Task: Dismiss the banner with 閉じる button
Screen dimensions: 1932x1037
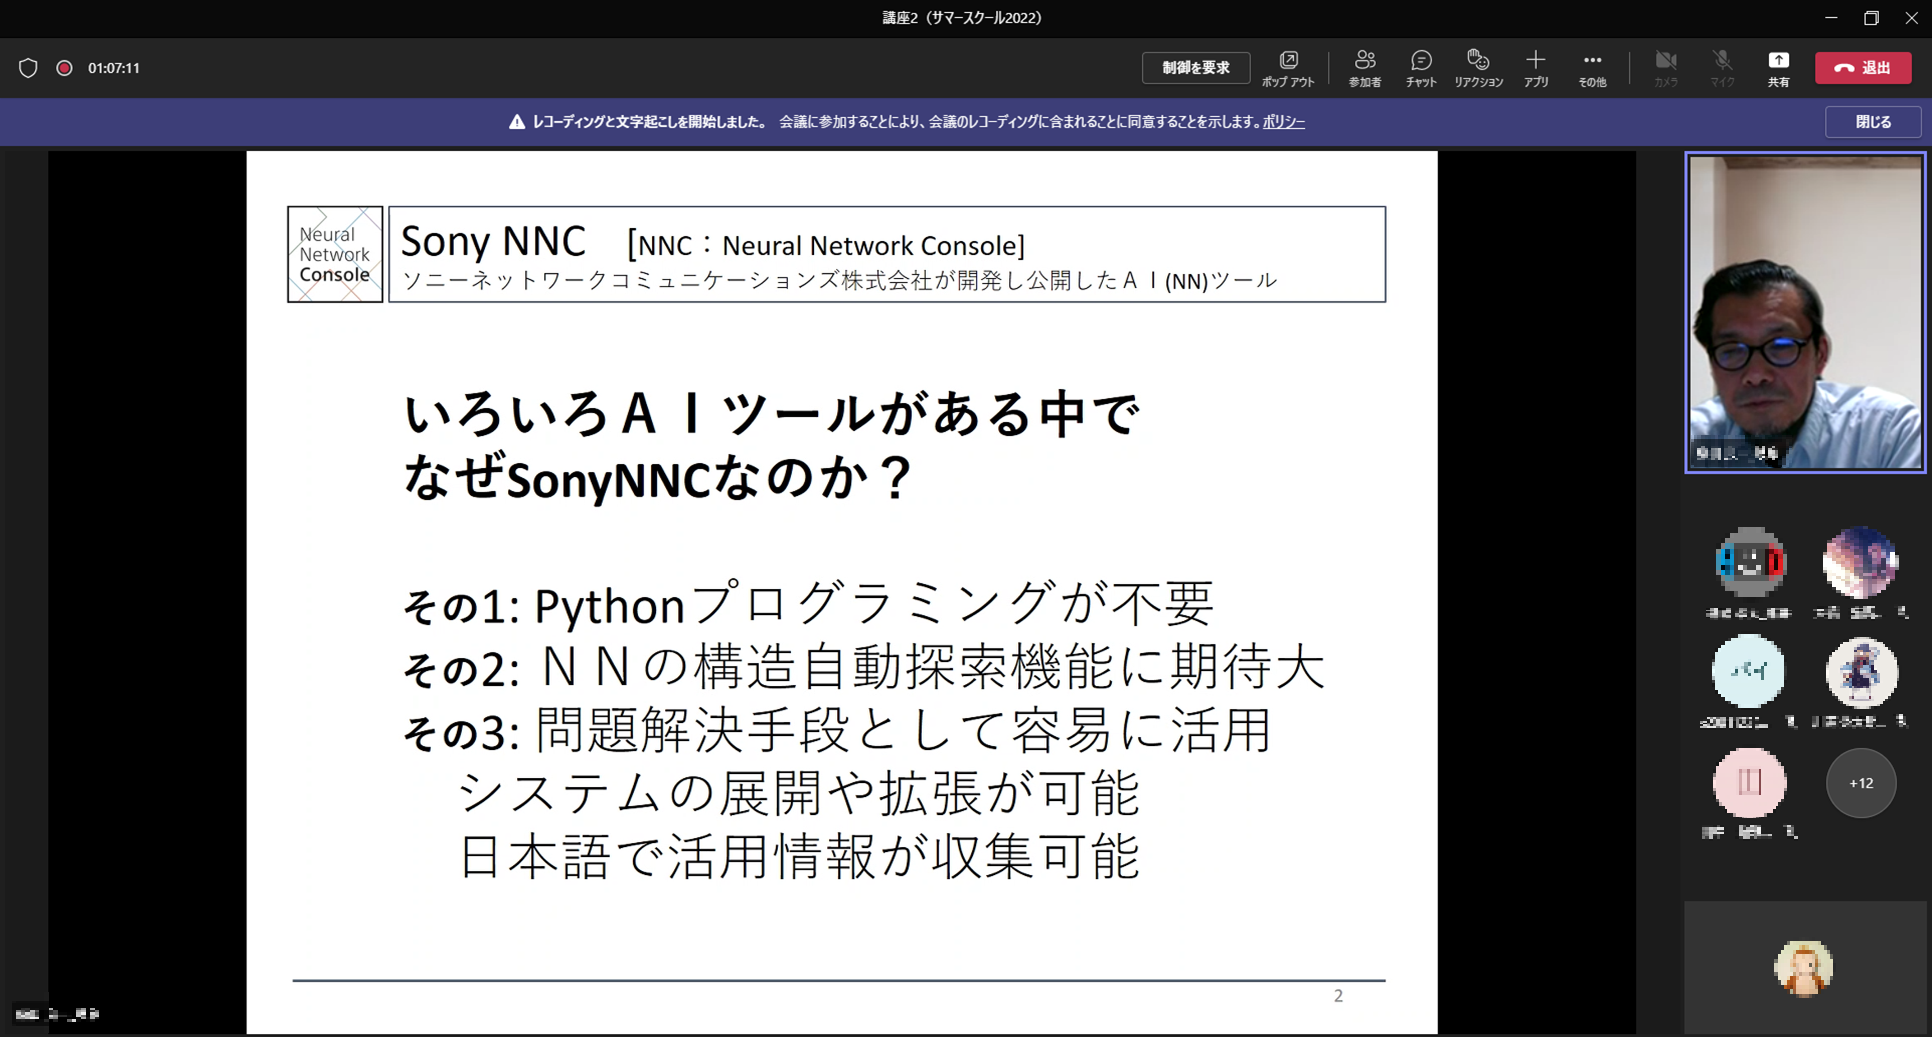Action: (x=1873, y=122)
